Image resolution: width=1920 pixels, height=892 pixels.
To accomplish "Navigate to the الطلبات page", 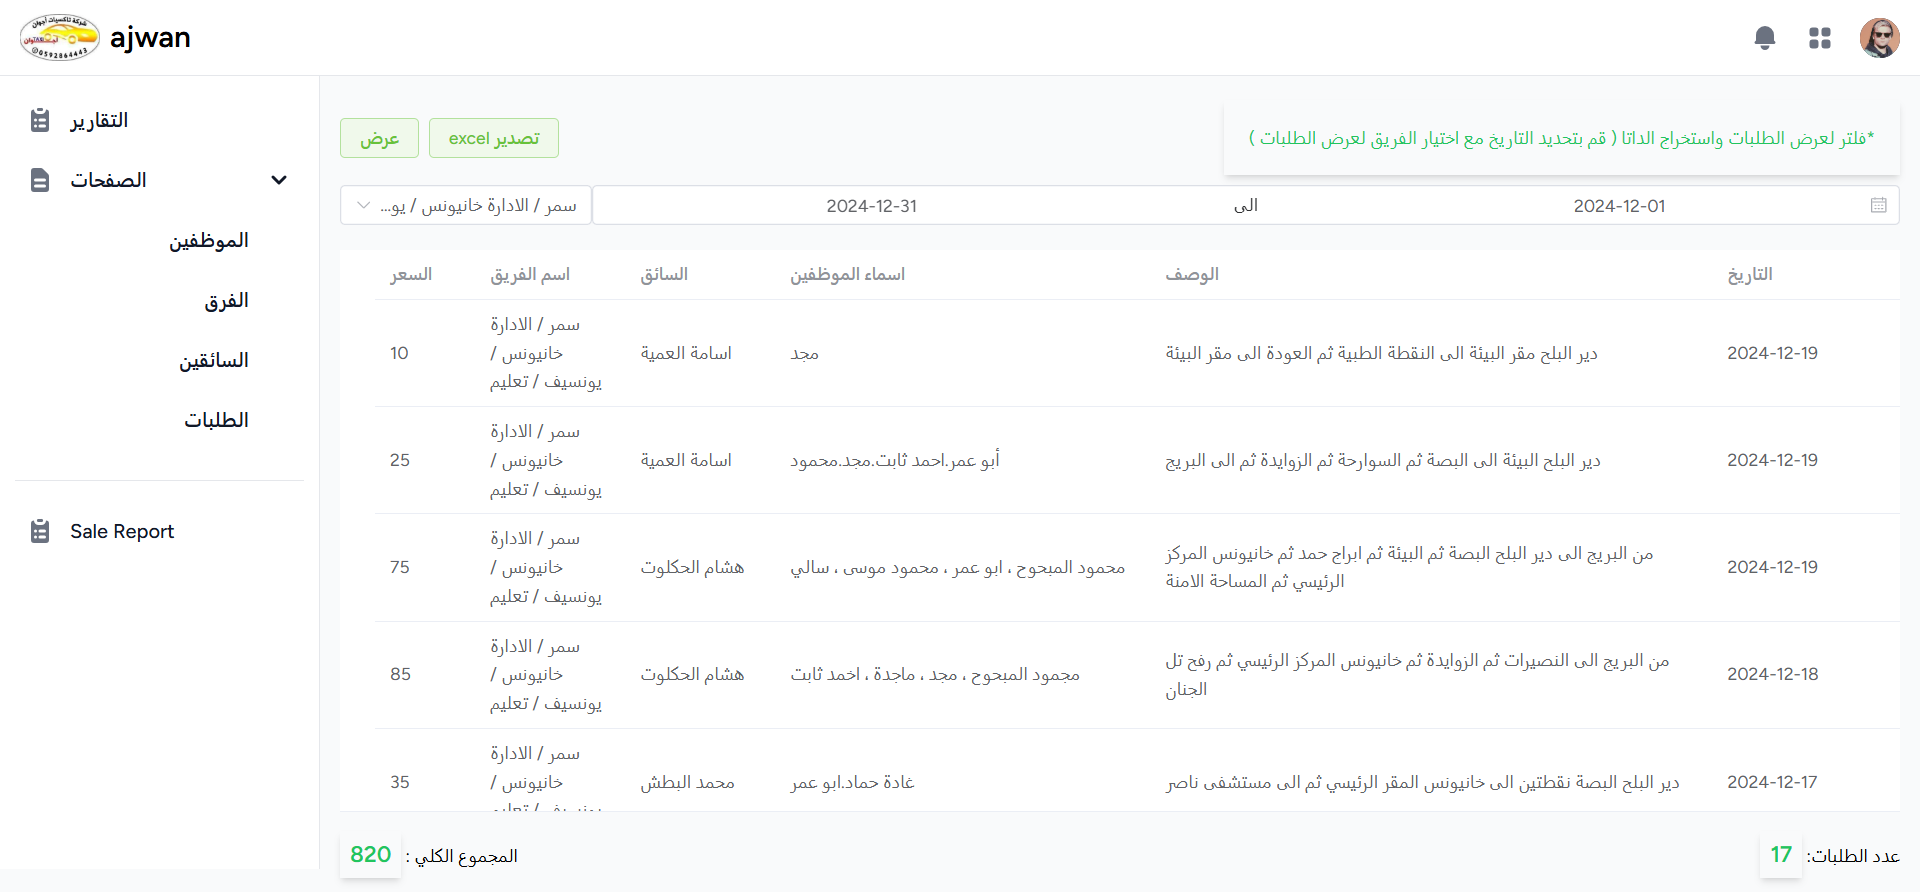I will 216,421.
